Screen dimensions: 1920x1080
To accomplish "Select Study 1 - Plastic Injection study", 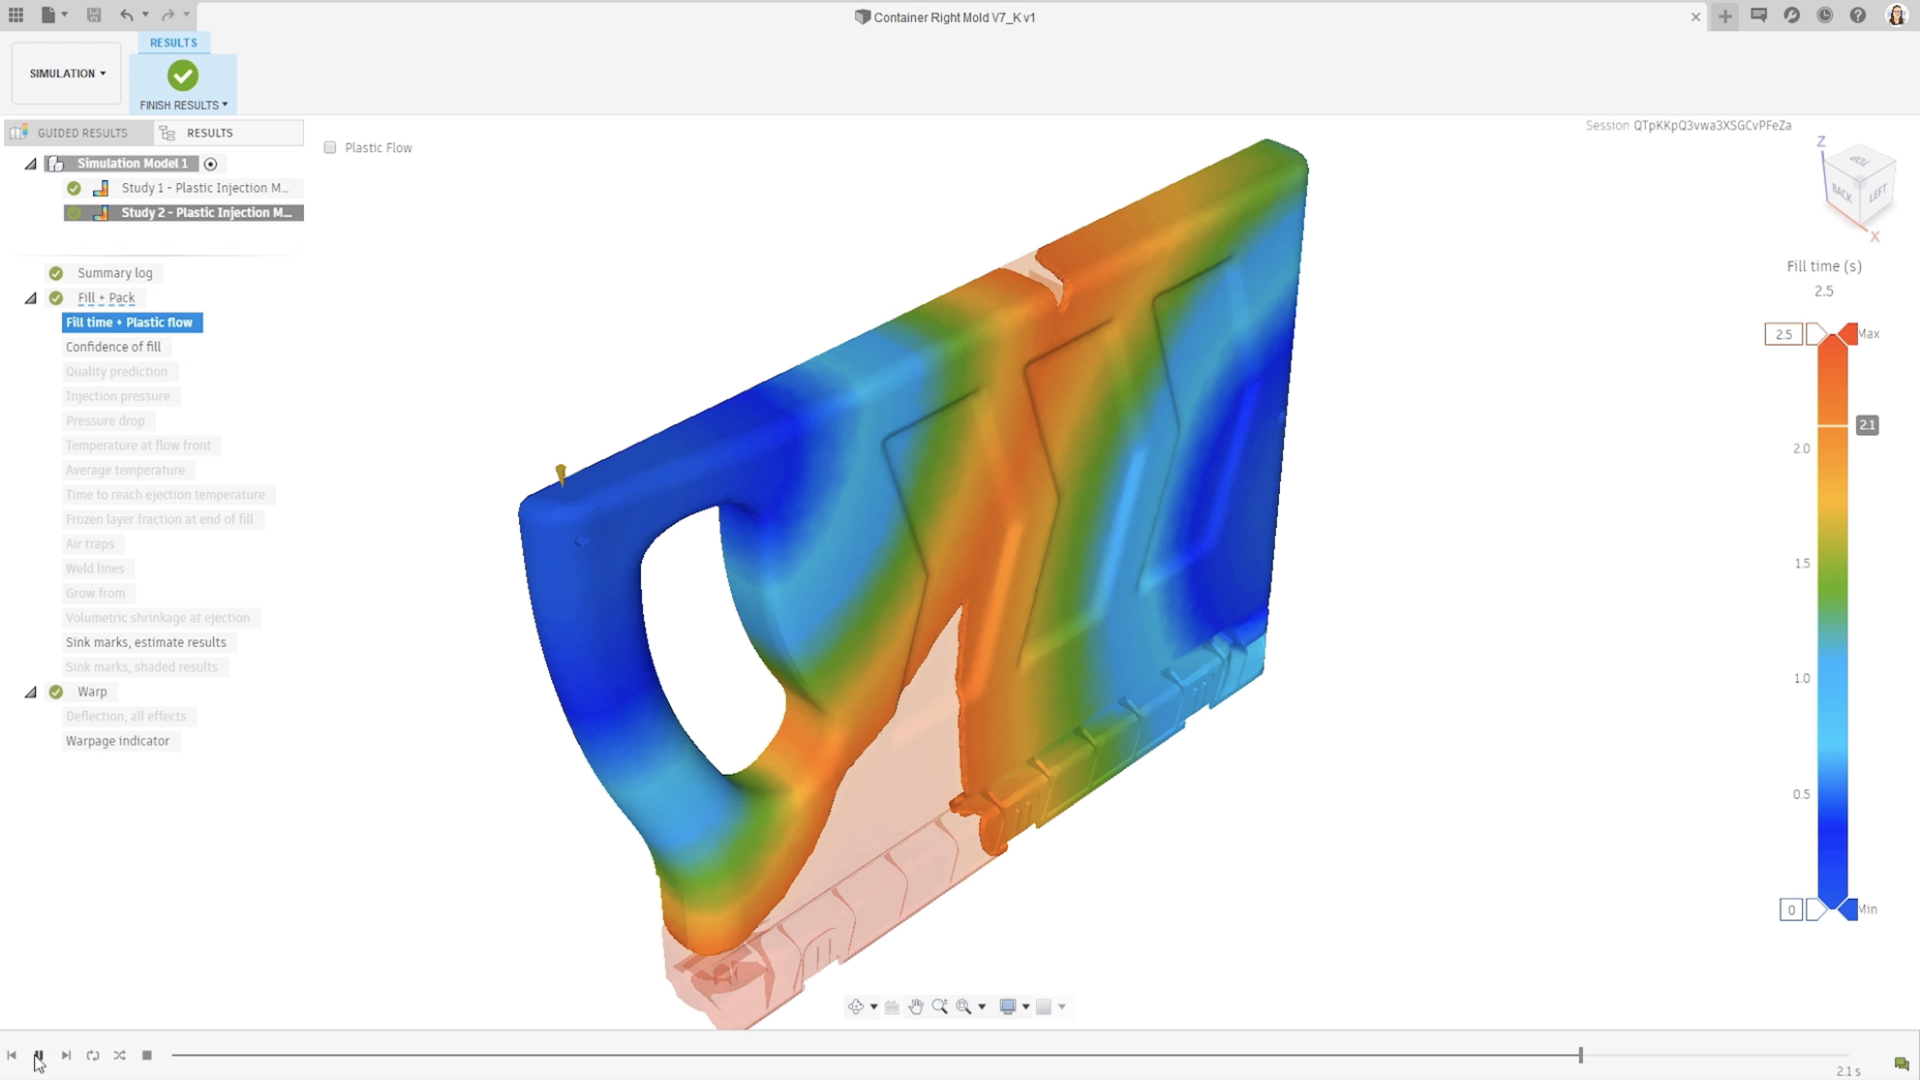I will pyautogui.click(x=204, y=188).
